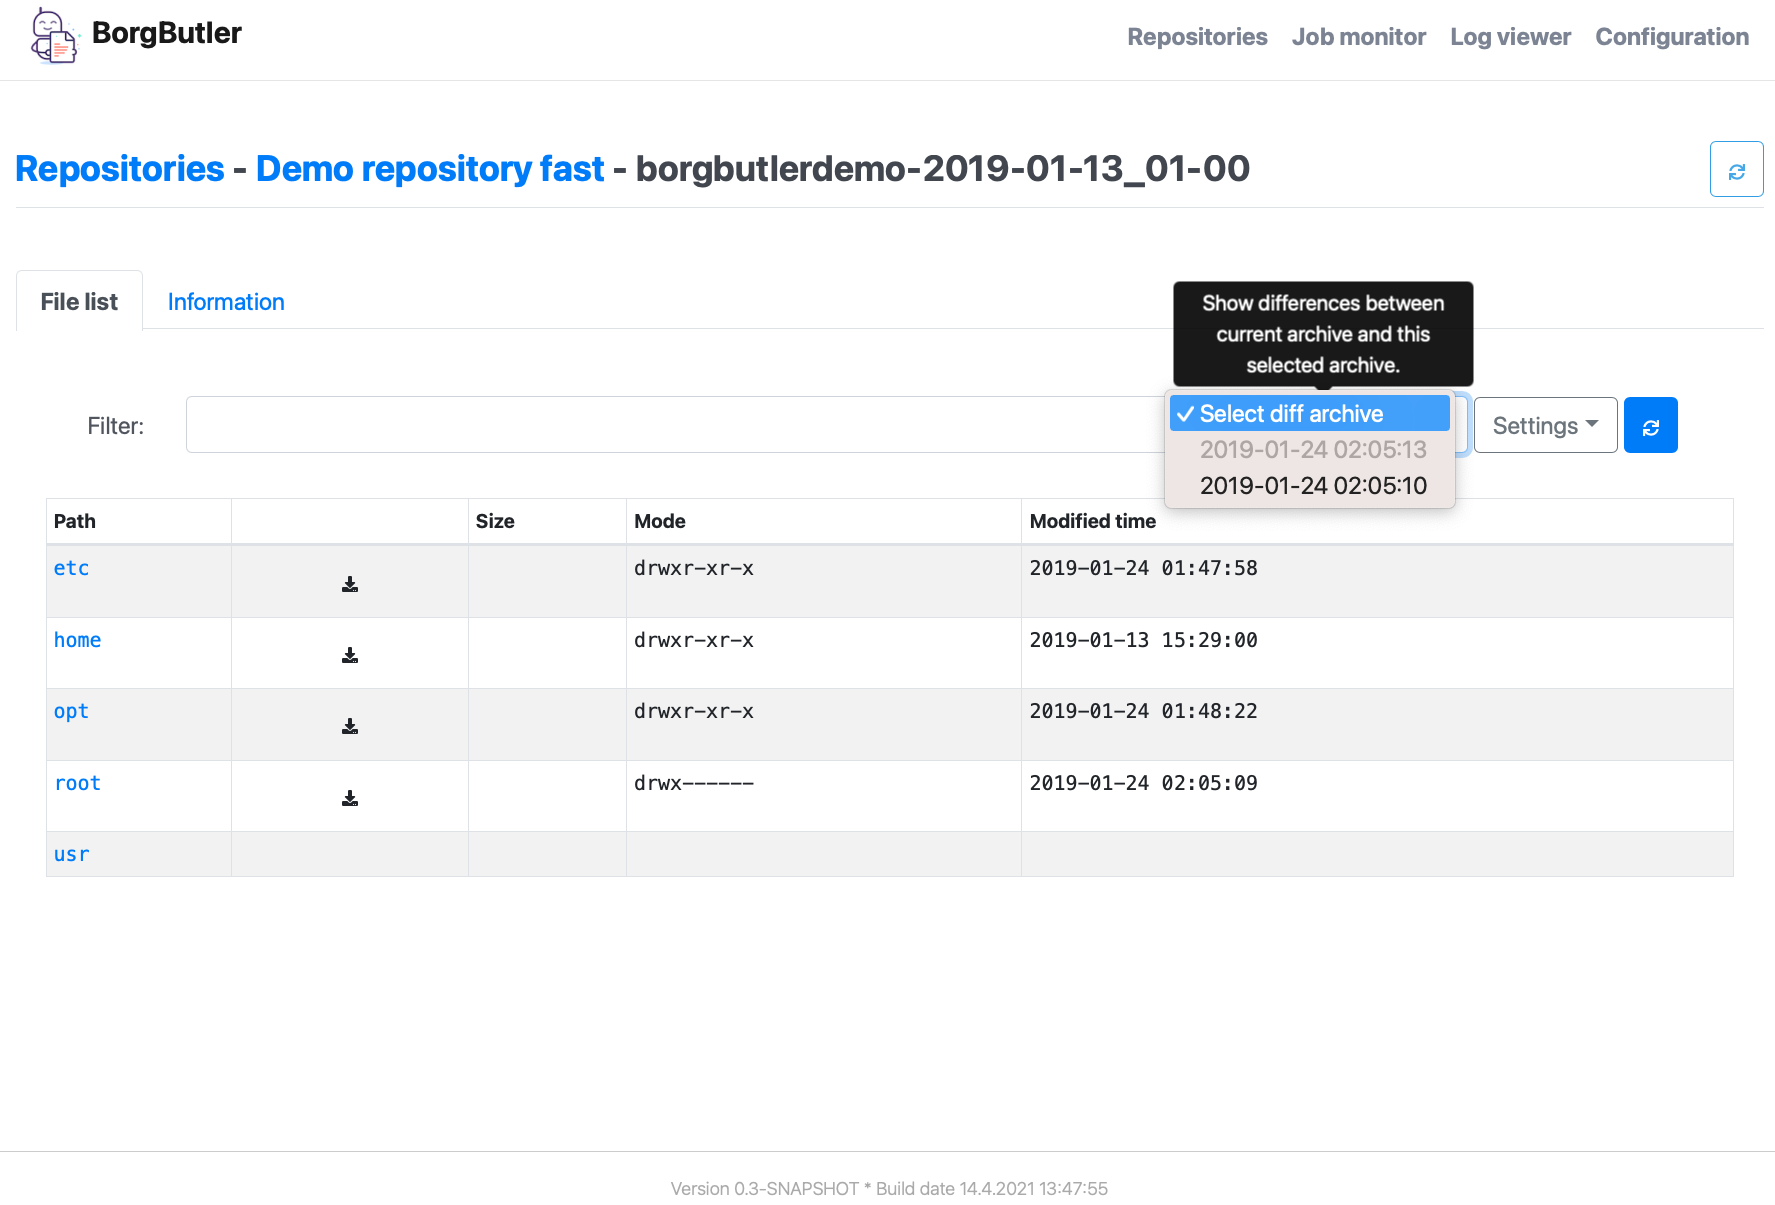This screenshot has width=1775, height=1205.
Task: Switch to the Information tab
Action: coord(226,301)
